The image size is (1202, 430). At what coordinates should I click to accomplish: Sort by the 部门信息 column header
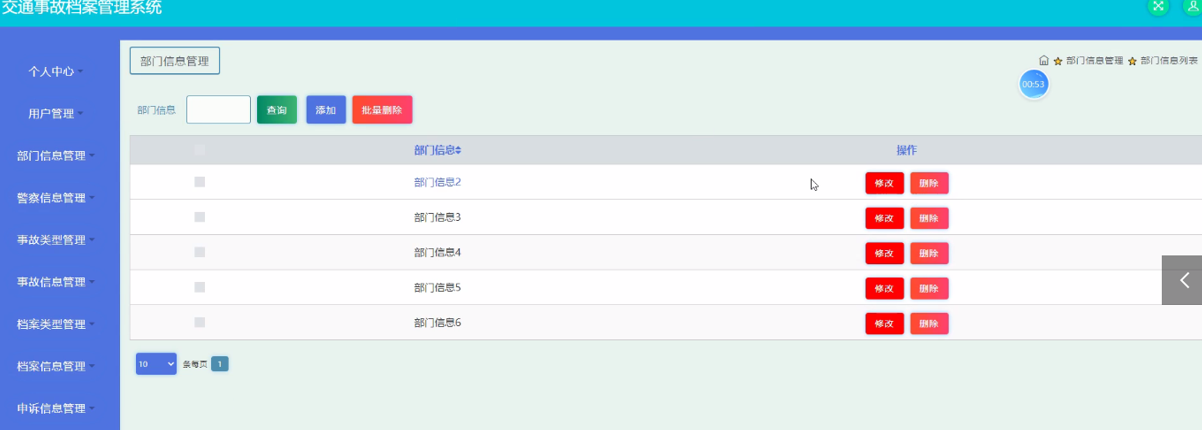click(x=438, y=150)
